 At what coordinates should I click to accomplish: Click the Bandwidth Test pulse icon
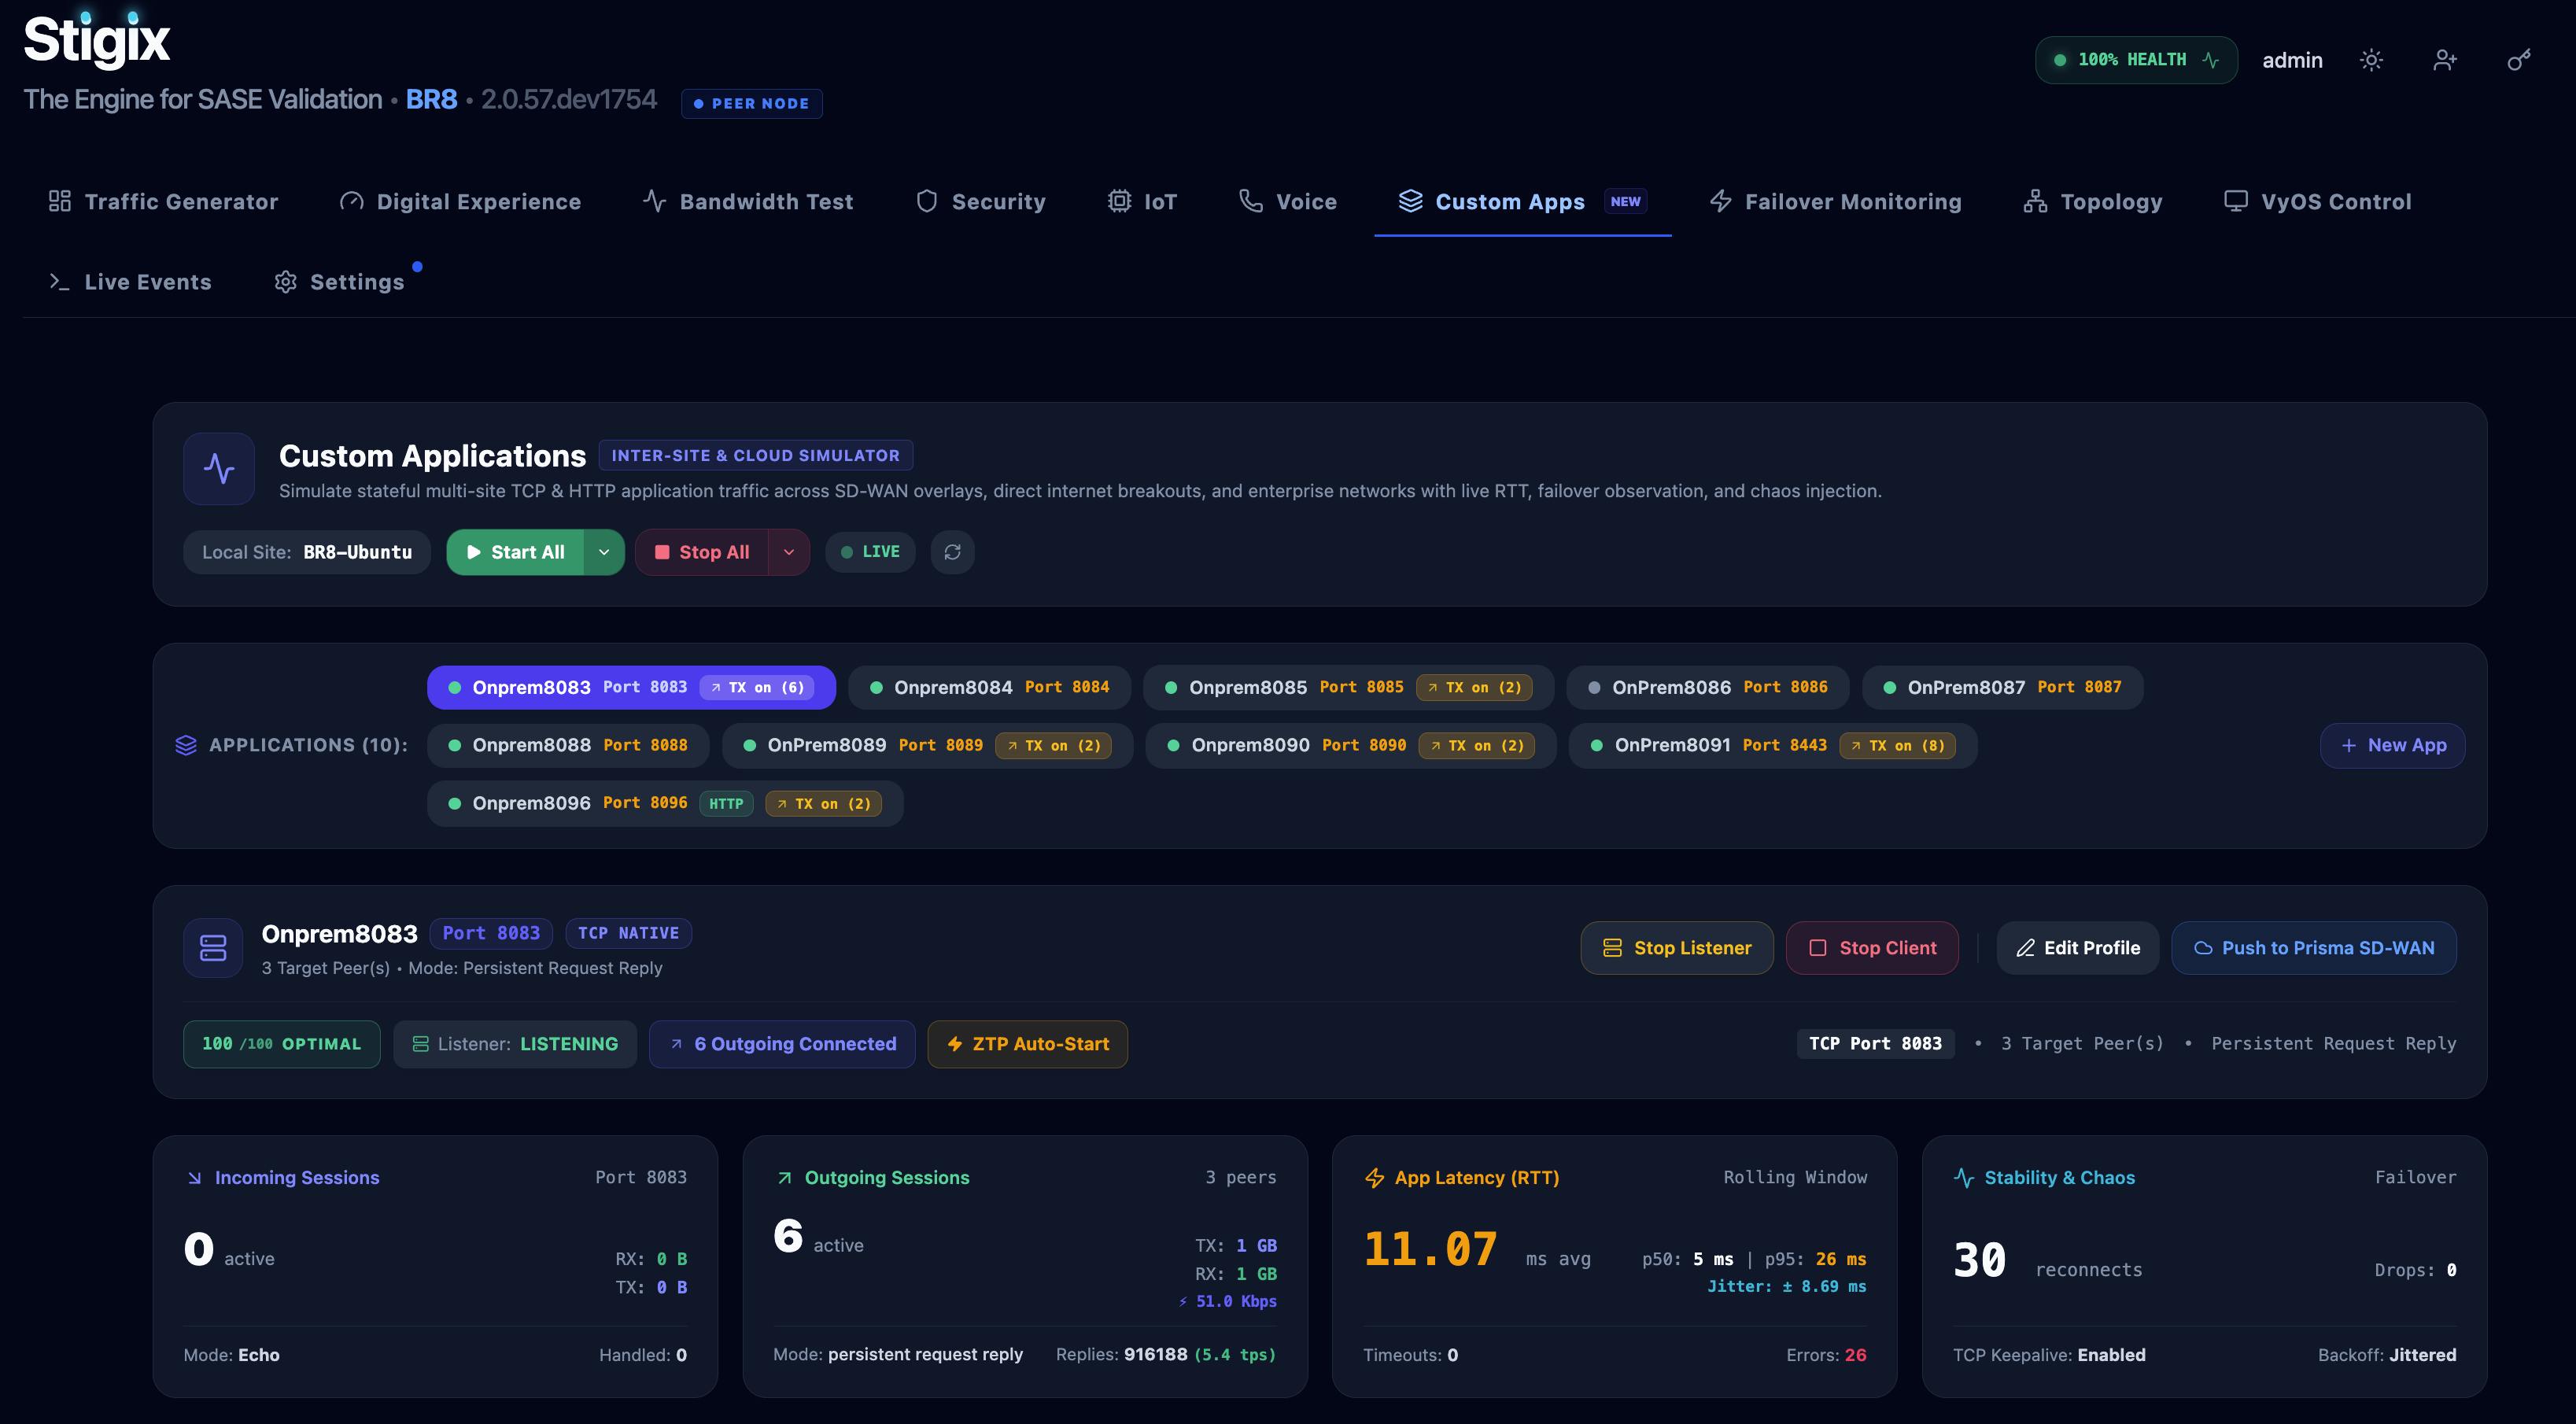click(654, 201)
